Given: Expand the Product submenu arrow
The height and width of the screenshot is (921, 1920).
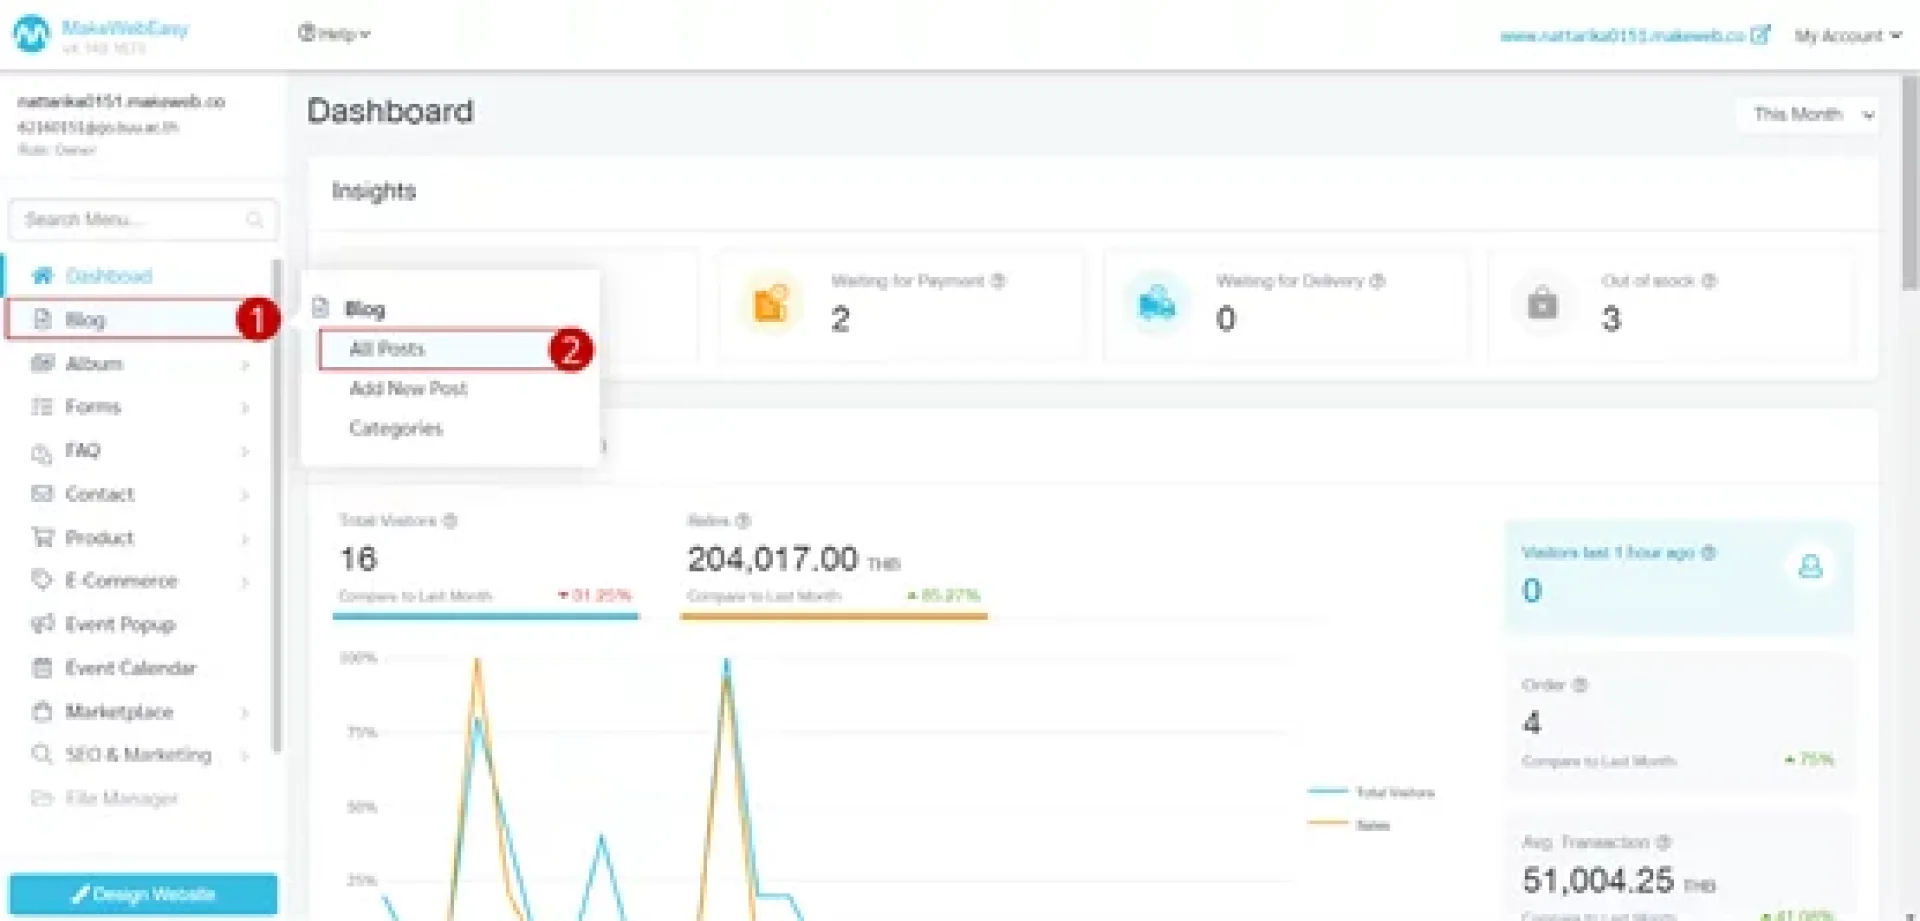Looking at the screenshot, I should 245,539.
